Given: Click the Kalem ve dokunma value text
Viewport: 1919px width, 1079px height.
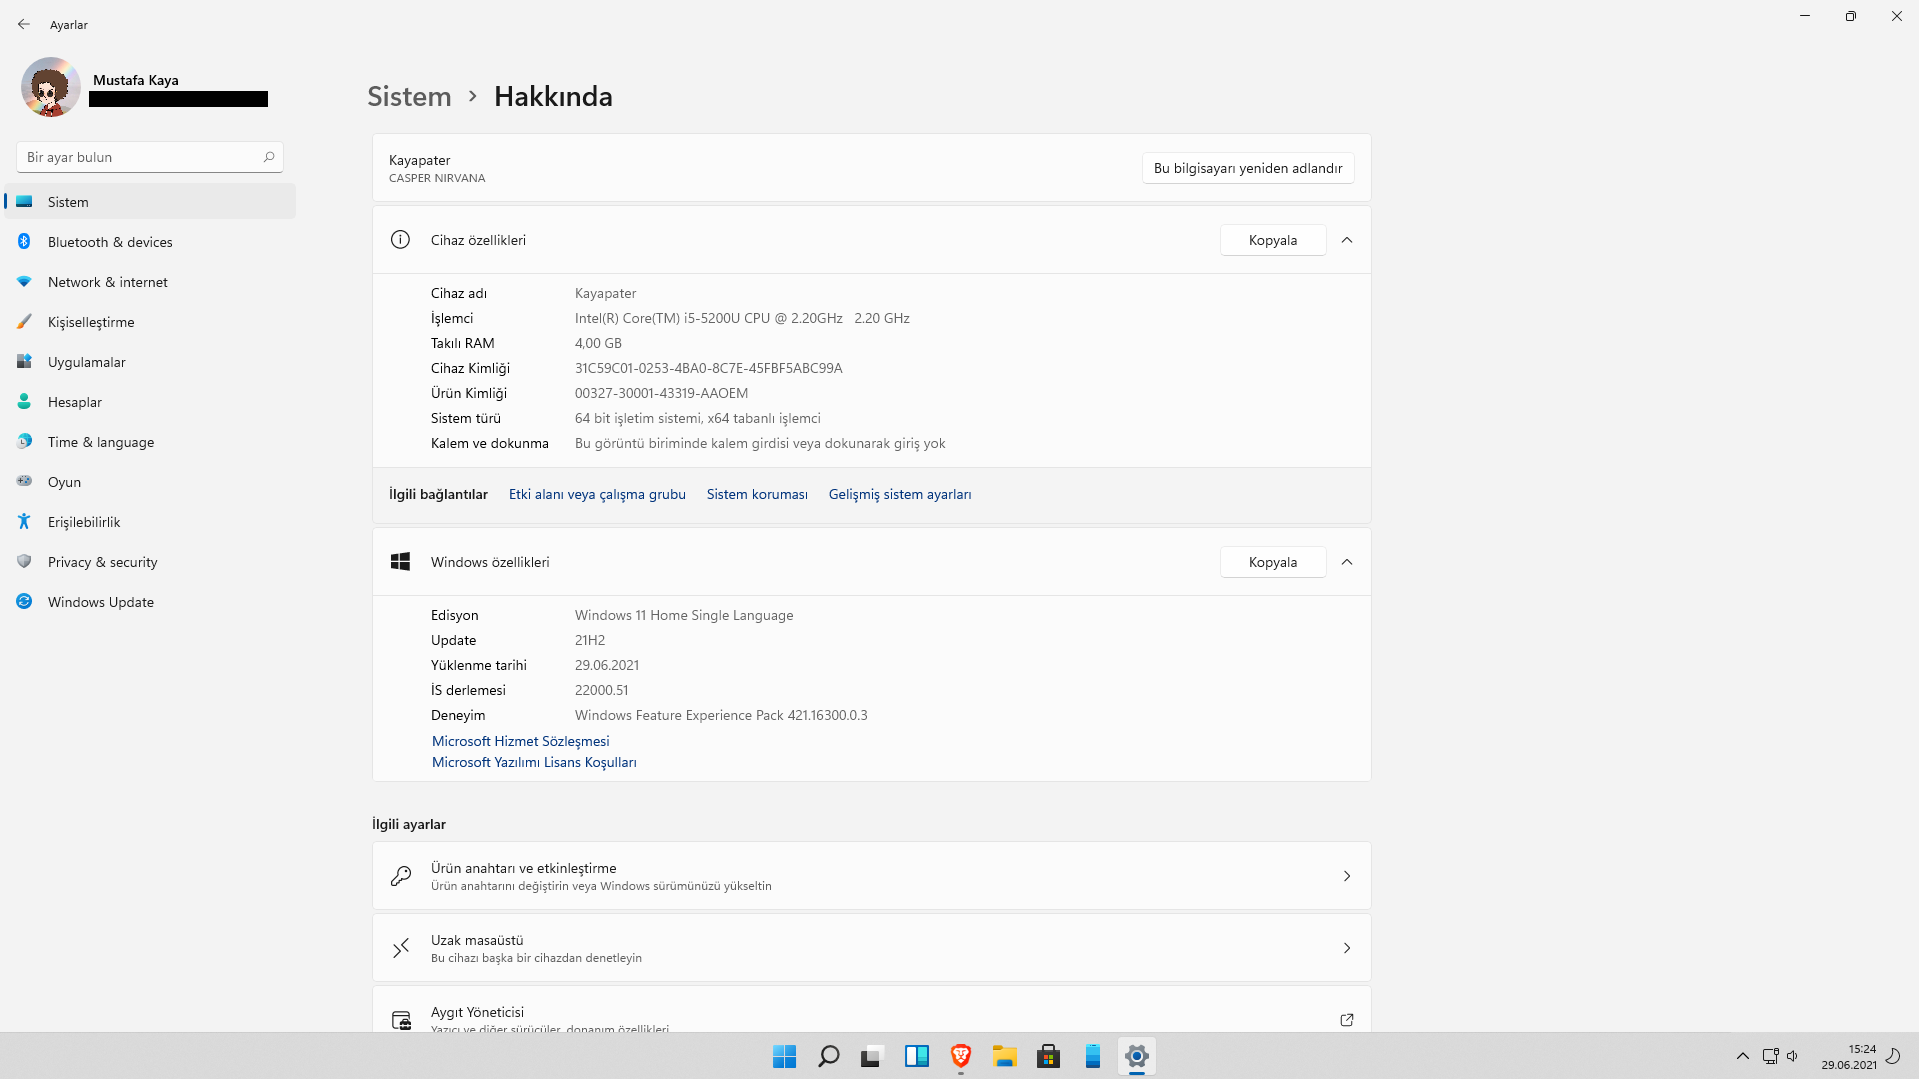Looking at the screenshot, I should point(760,443).
